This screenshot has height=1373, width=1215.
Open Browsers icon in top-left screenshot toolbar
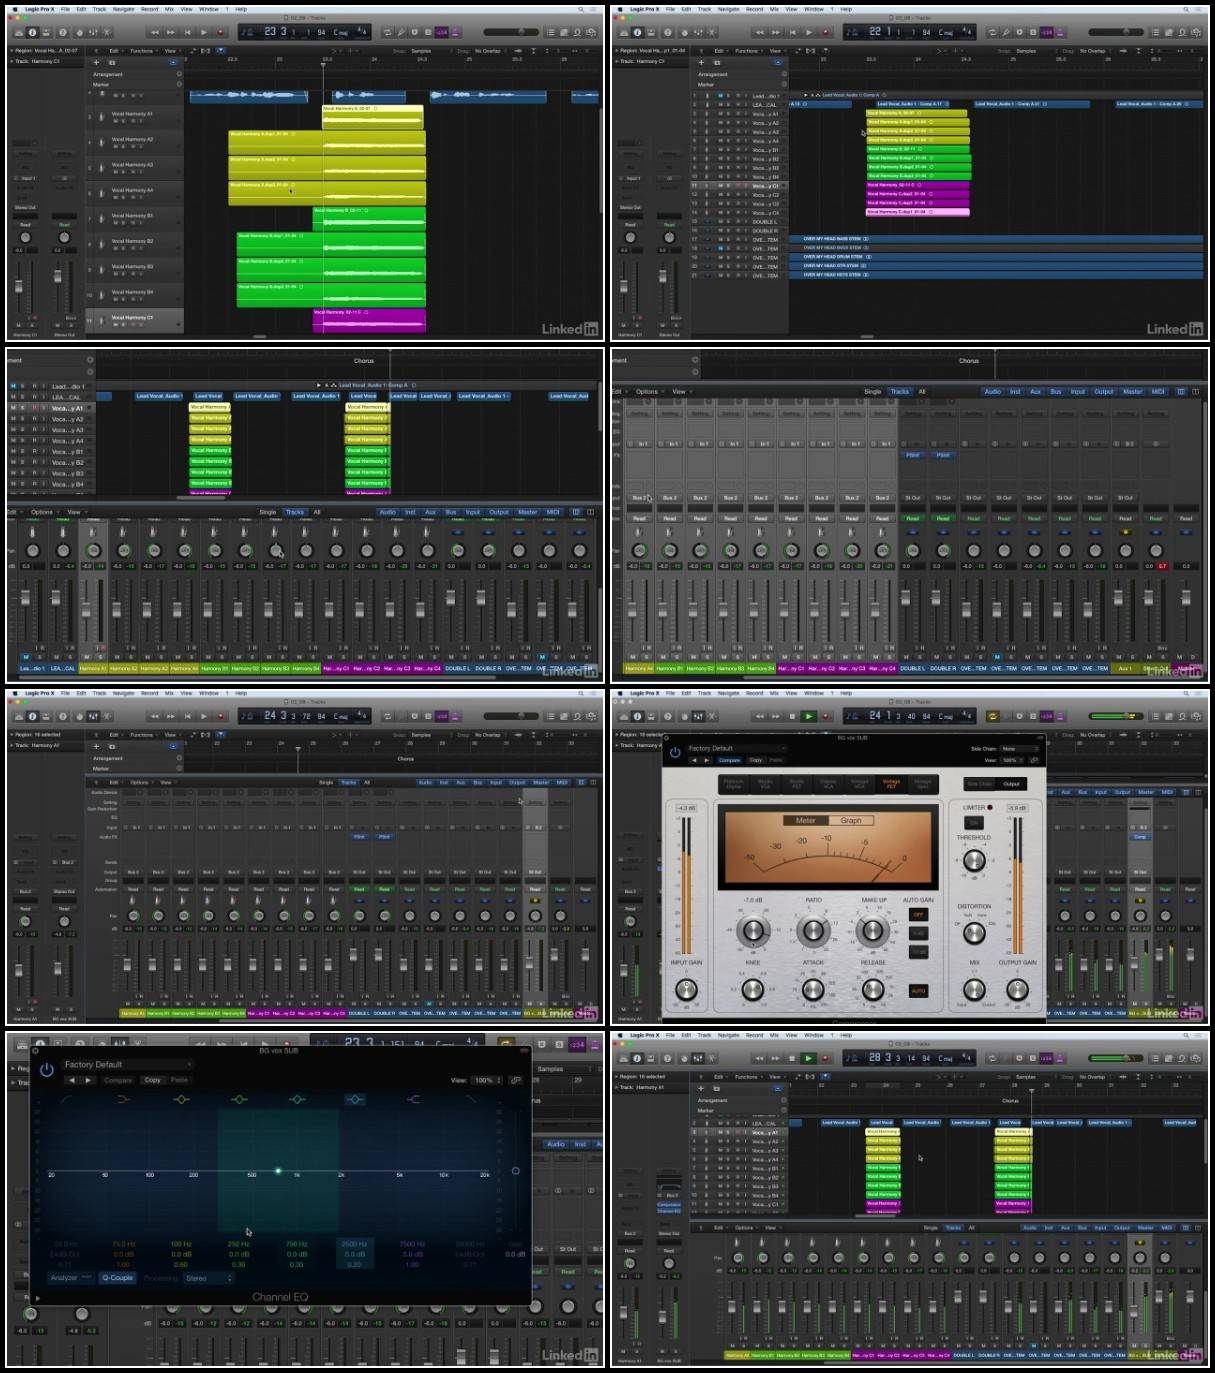[x=589, y=32]
